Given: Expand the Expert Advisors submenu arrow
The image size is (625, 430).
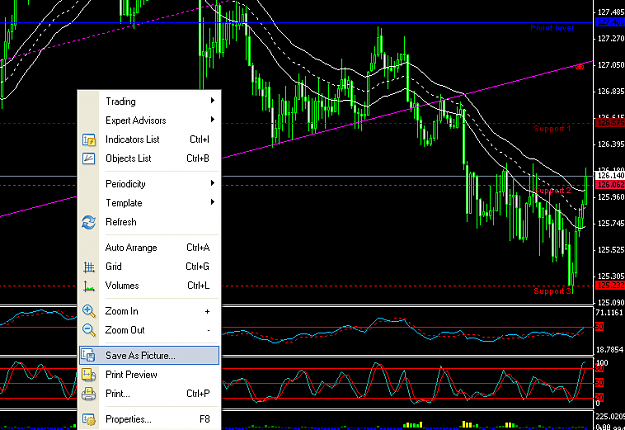Looking at the screenshot, I should coord(212,120).
